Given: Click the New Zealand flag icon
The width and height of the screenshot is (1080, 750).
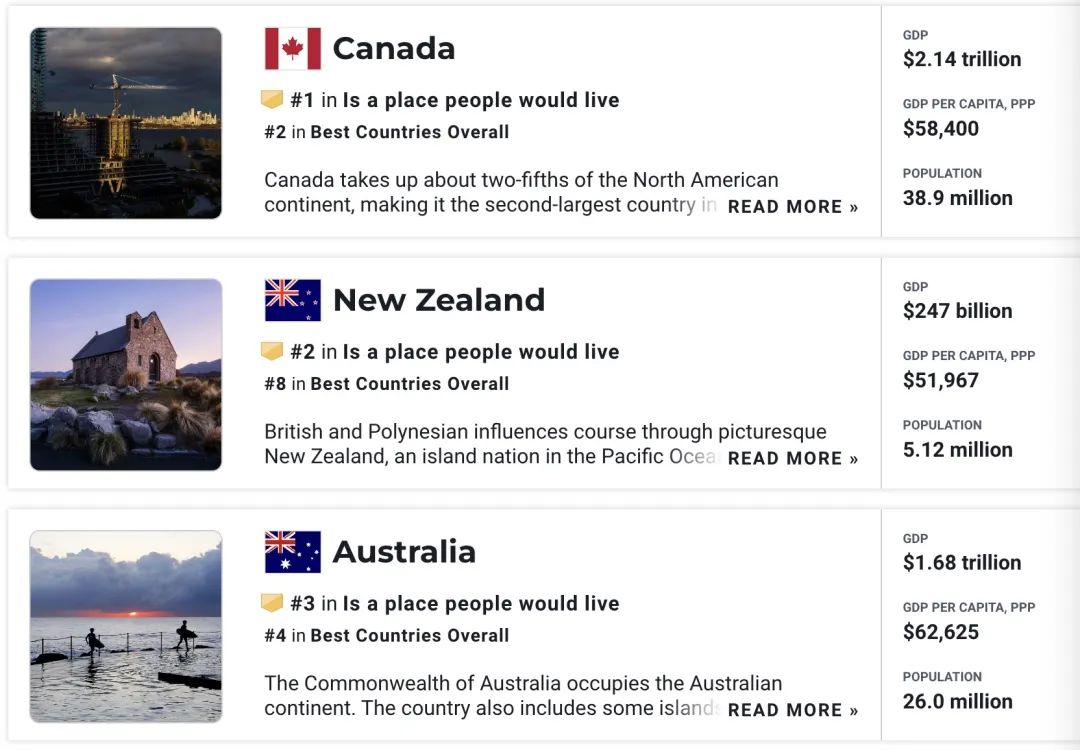Looking at the screenshot, I should coord(293,300).
